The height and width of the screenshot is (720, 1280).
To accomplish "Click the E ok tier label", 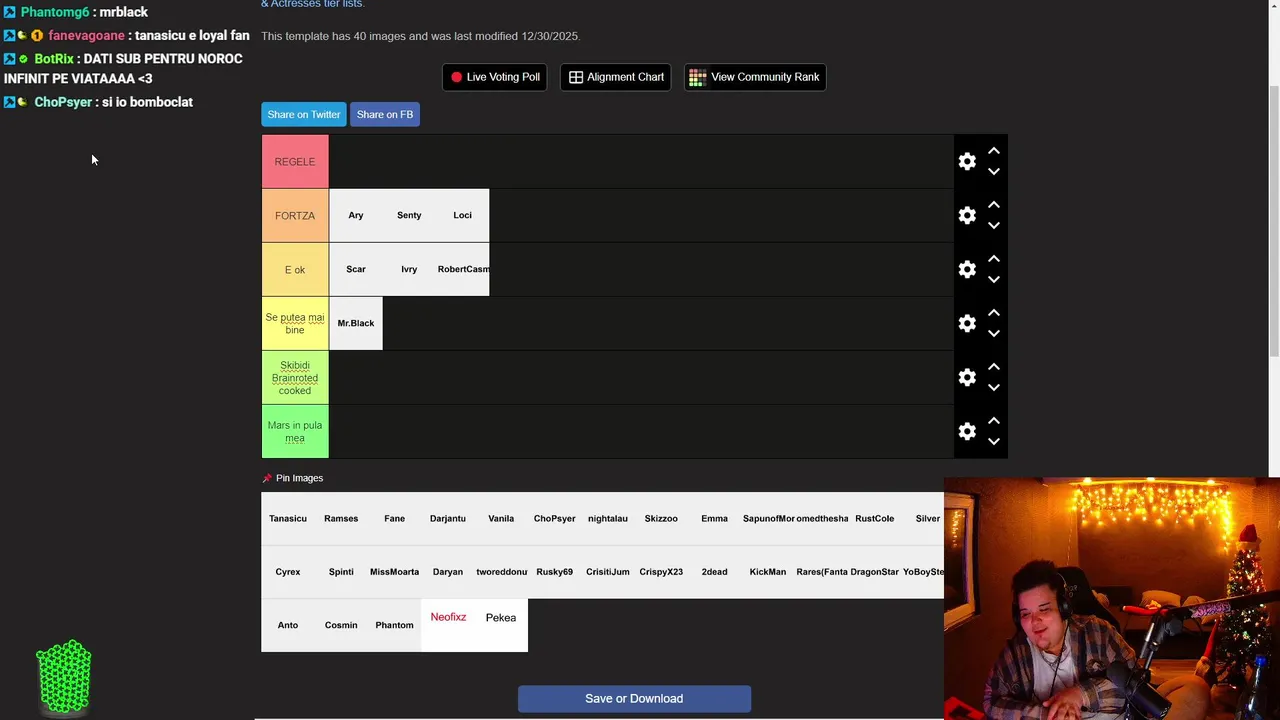I will [x=295, y=269].
